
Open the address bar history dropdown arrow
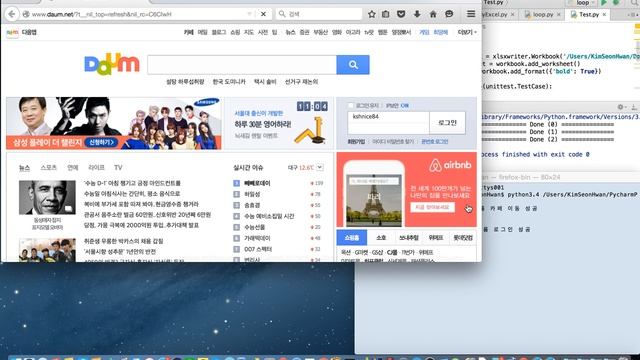point(249,14)
